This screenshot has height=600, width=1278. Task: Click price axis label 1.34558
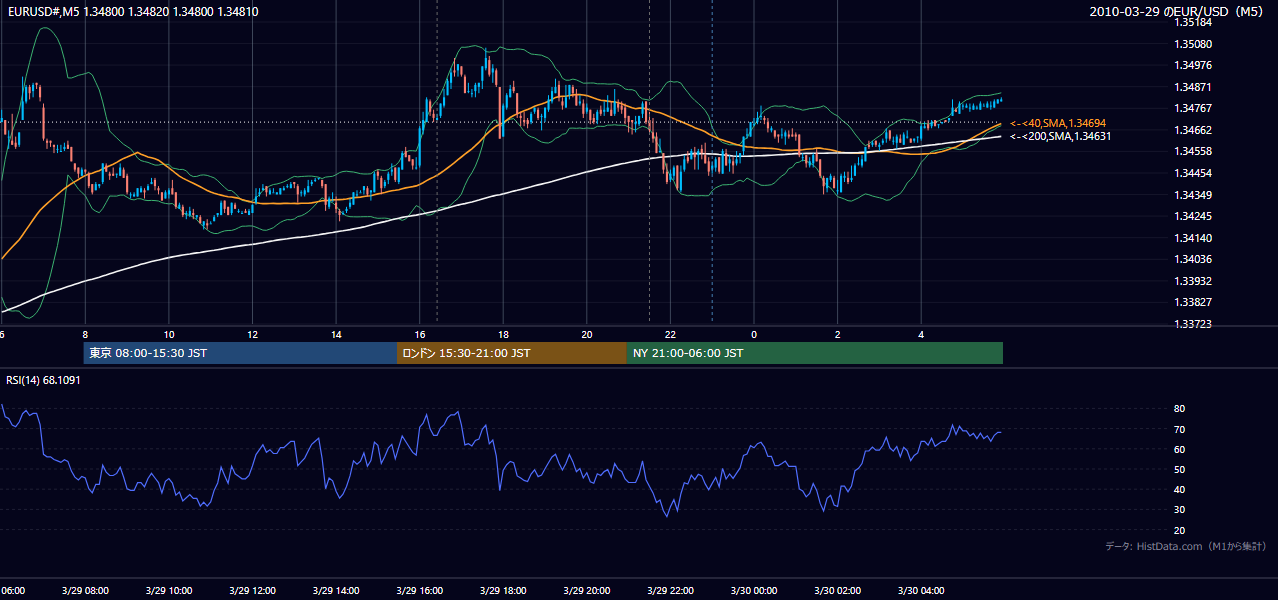point(1193,151)
